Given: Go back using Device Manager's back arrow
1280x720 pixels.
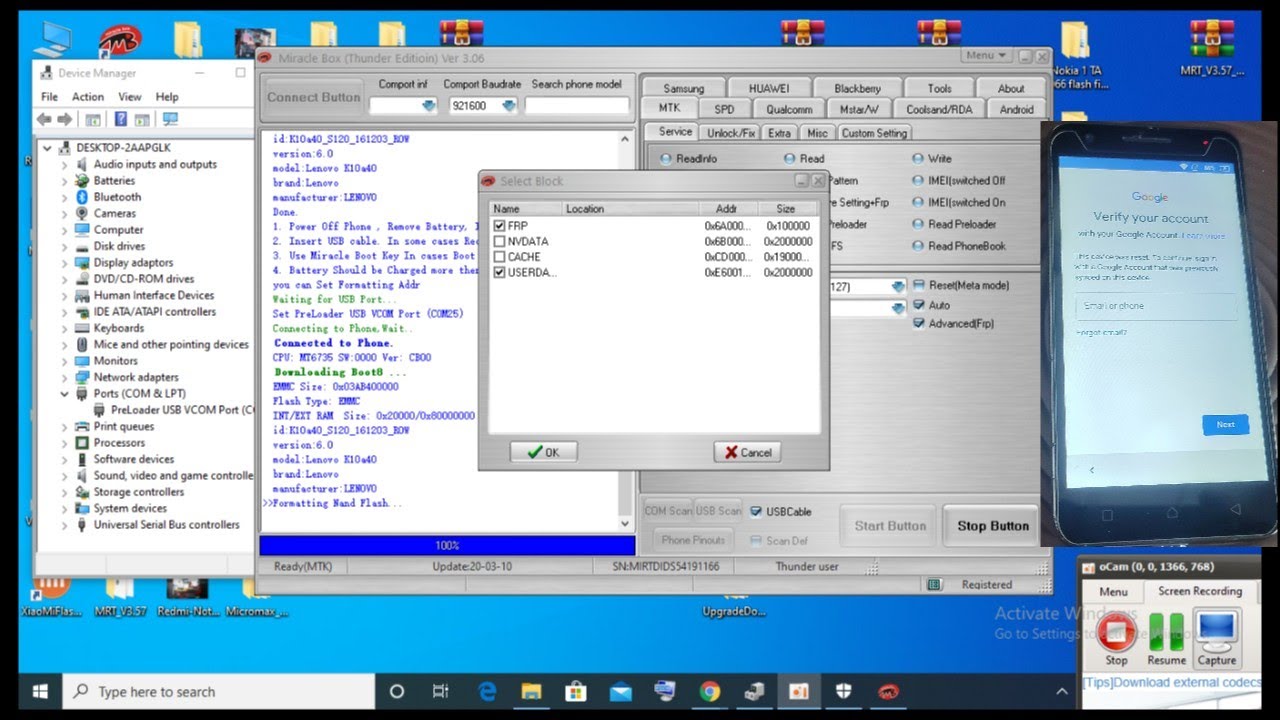Looking at the screenshot, I should [44, 119].
